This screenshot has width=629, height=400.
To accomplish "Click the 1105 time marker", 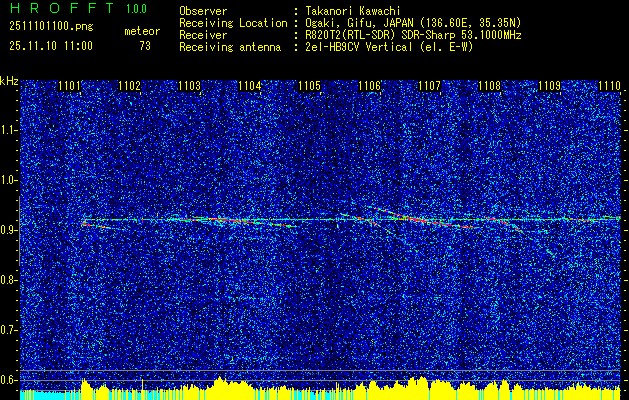I will coord(310,86).
